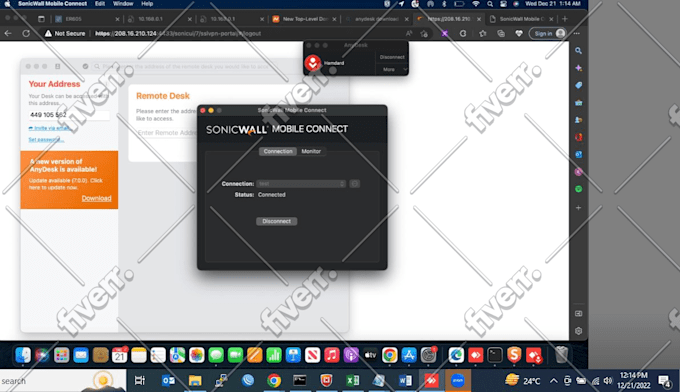Open the anydesk download tab
The image size is (680, 392).
pos(376,19)
